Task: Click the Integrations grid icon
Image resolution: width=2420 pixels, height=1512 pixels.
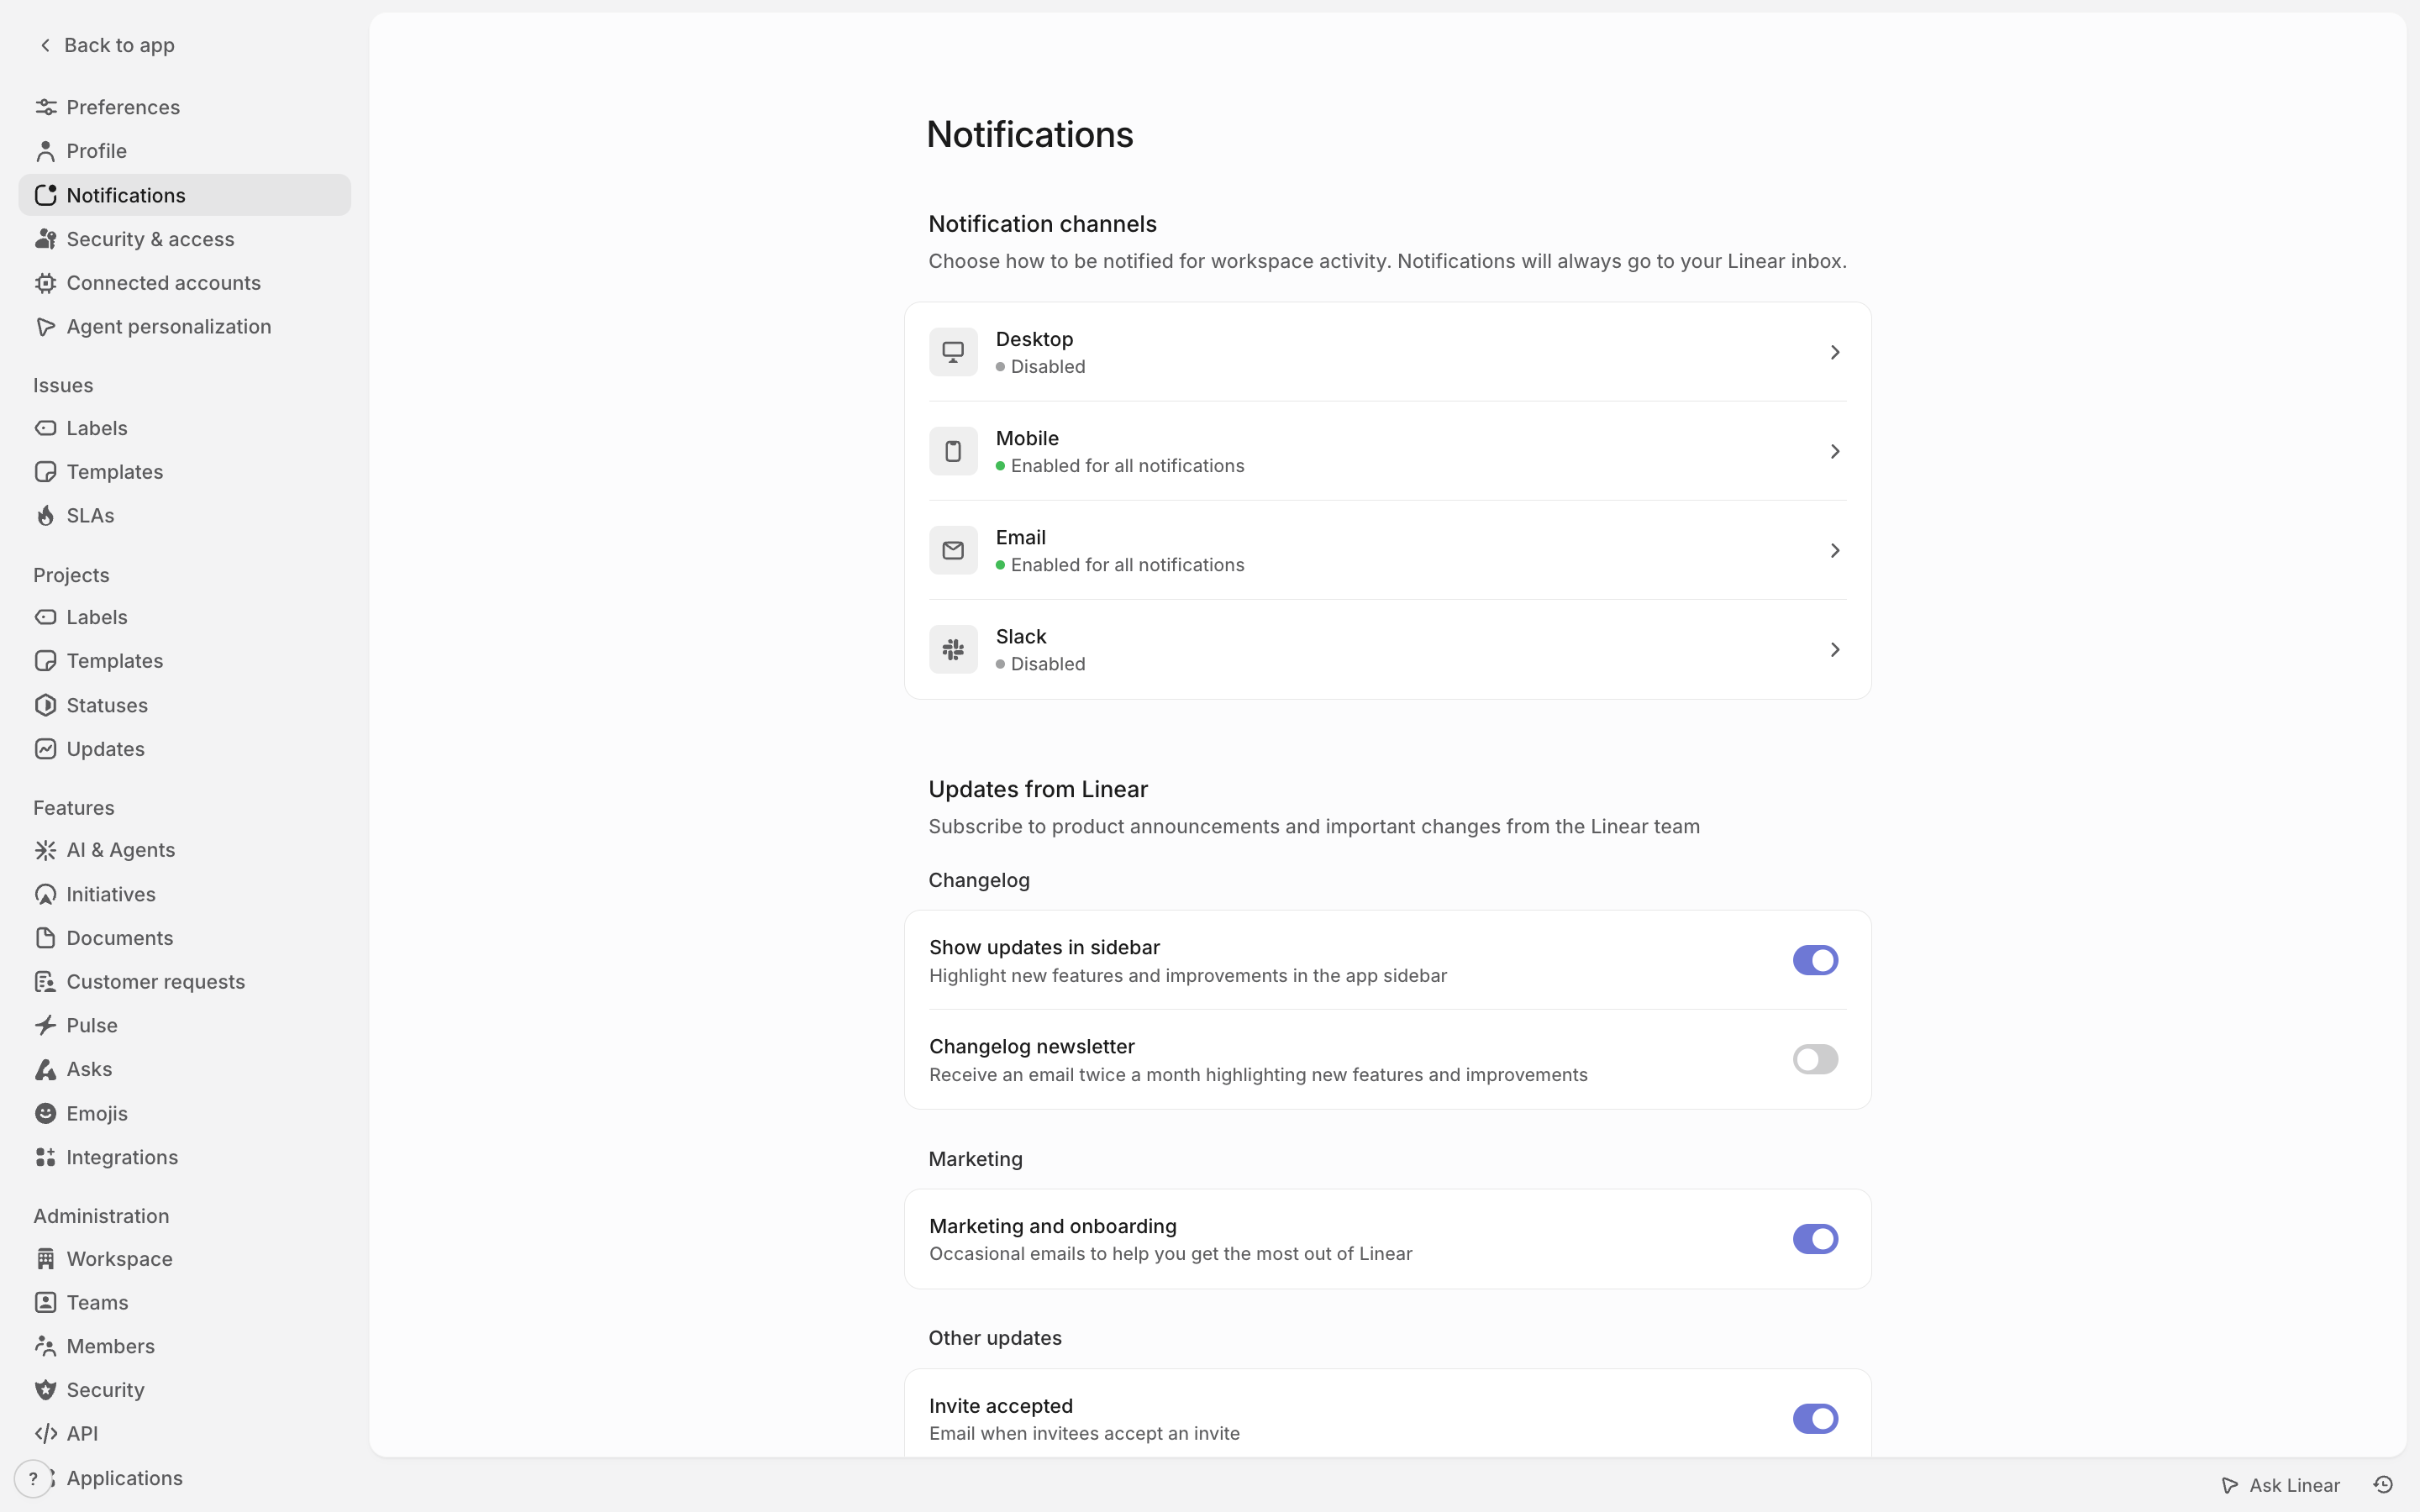Action: pyautogui.click(x=45, y=1157)
